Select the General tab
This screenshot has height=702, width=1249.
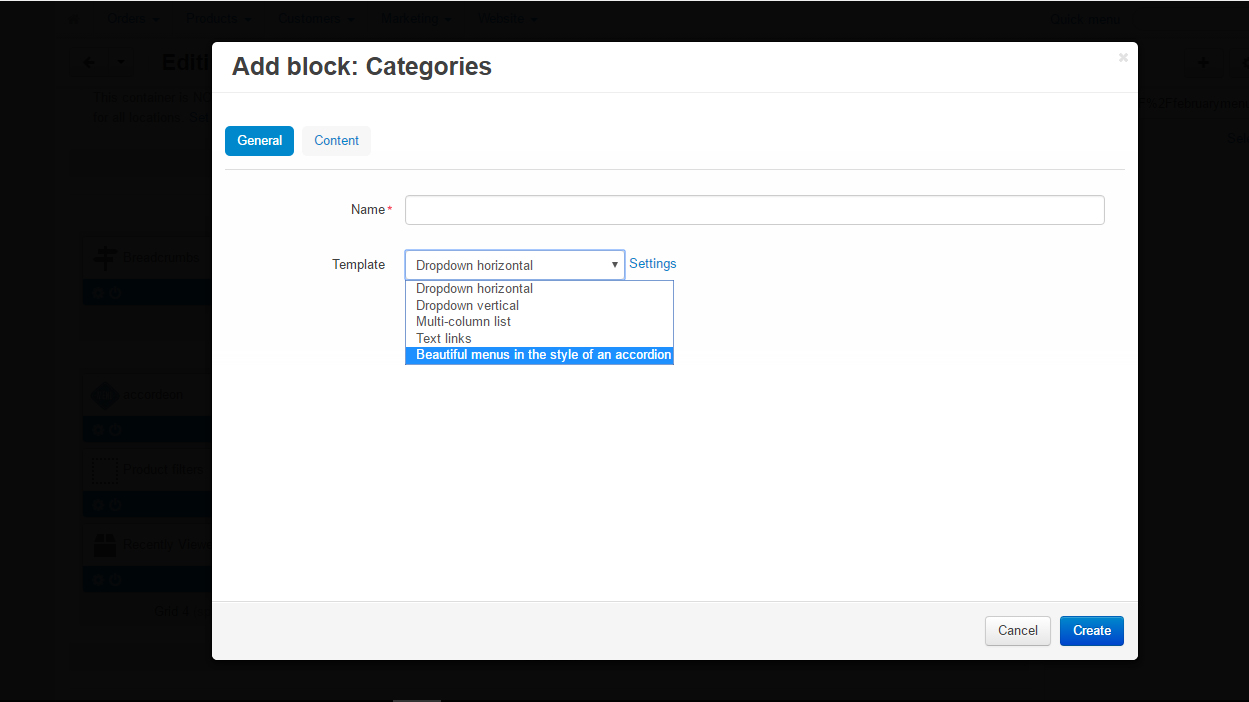259,141
